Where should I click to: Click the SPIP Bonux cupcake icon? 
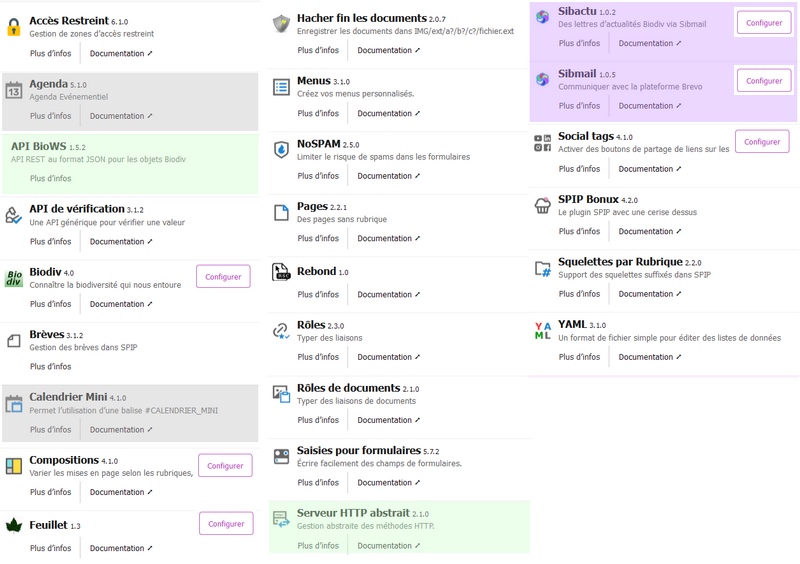(542, 206)
